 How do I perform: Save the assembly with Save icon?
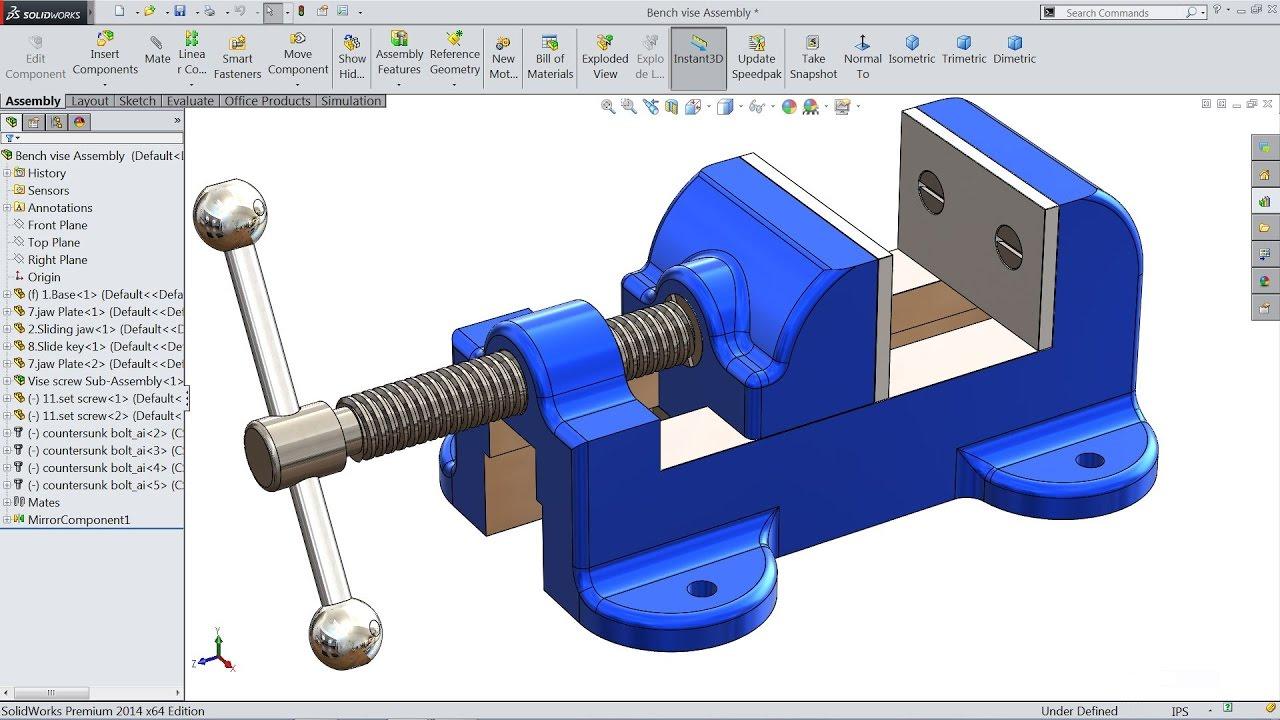pyautogui.click(x=180, y=12)
